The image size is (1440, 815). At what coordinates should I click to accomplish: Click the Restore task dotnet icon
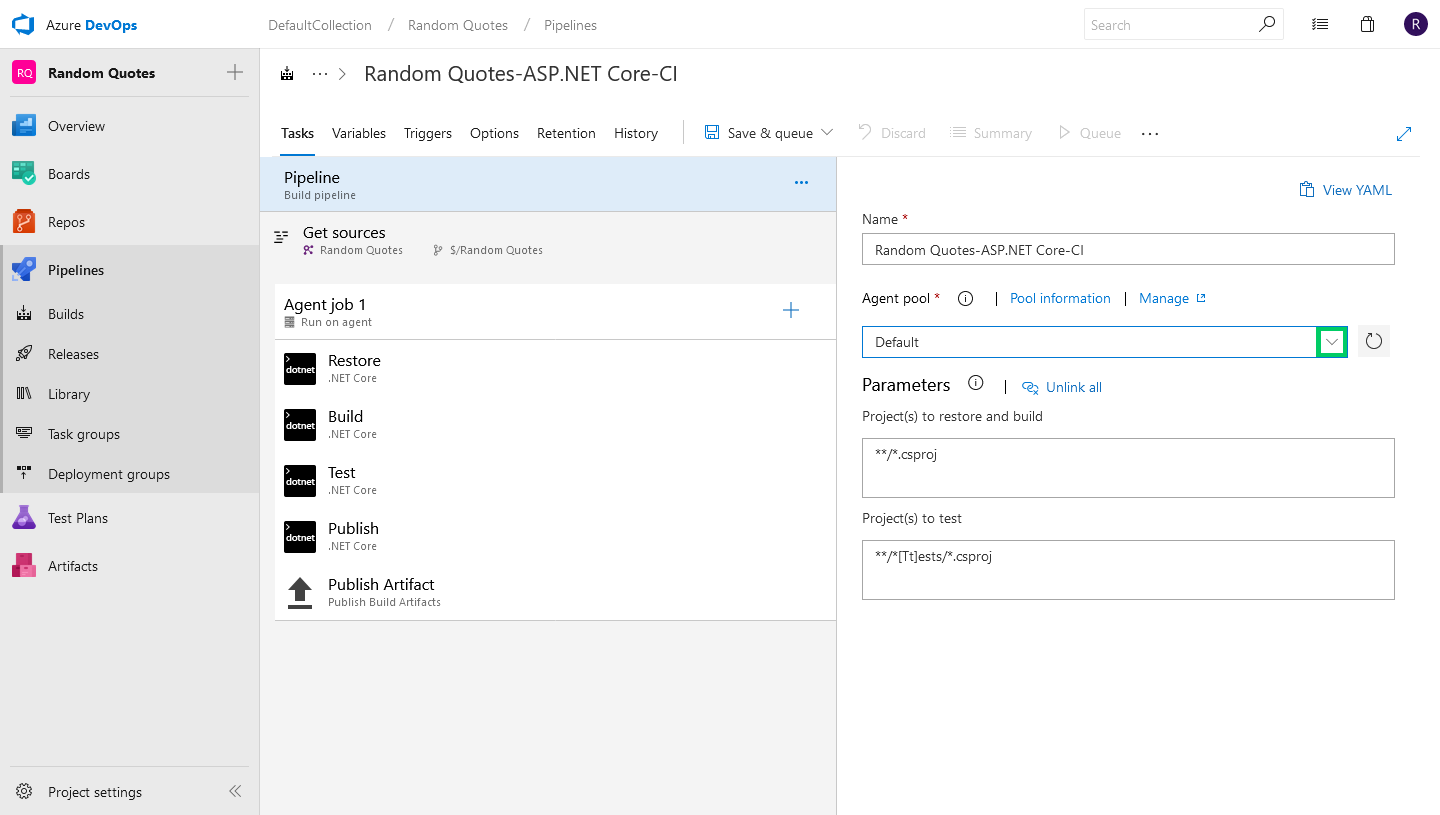click(x=300, y=369)
